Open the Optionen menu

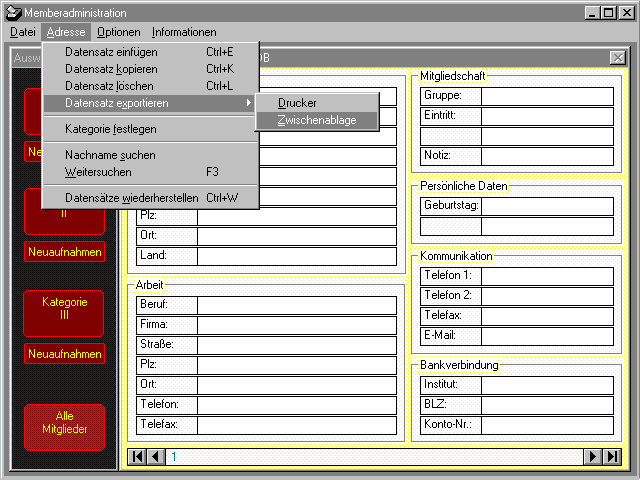coord(118,32)
